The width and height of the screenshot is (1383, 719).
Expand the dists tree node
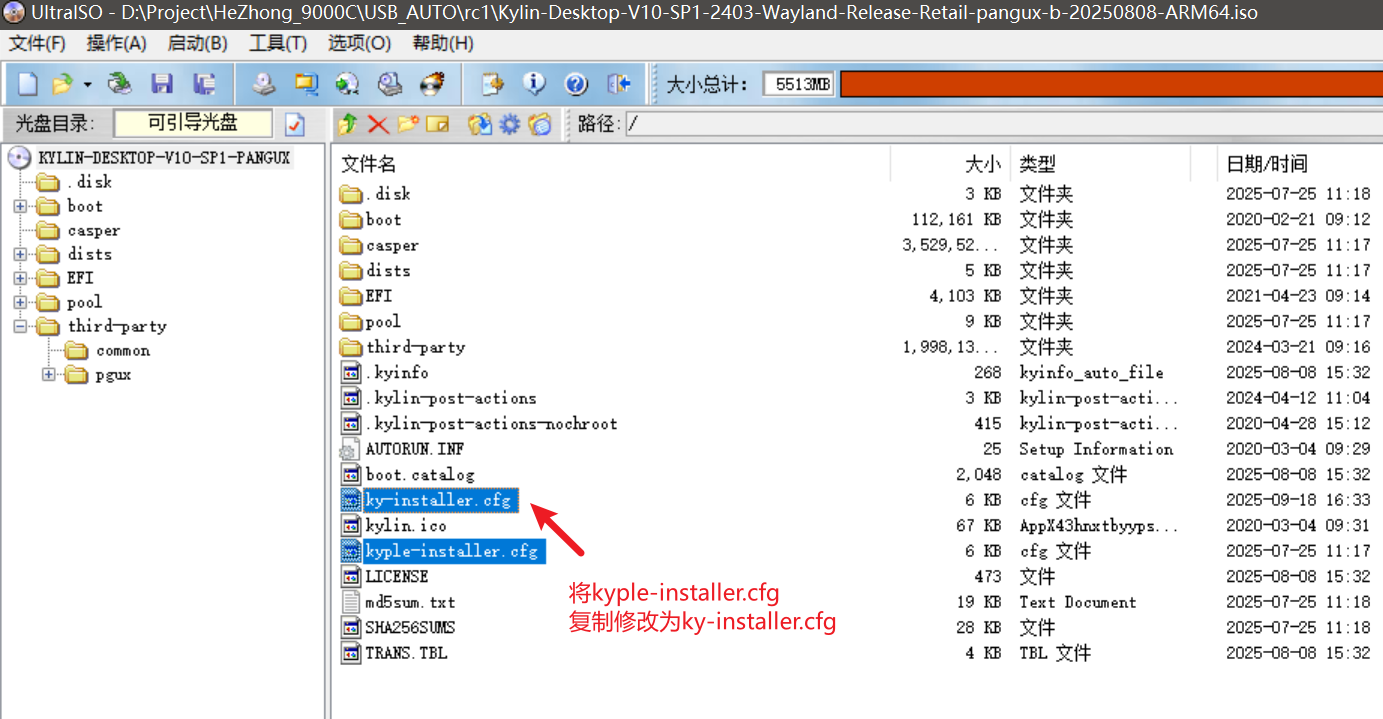pyautogui.click(x=20, y=254)
